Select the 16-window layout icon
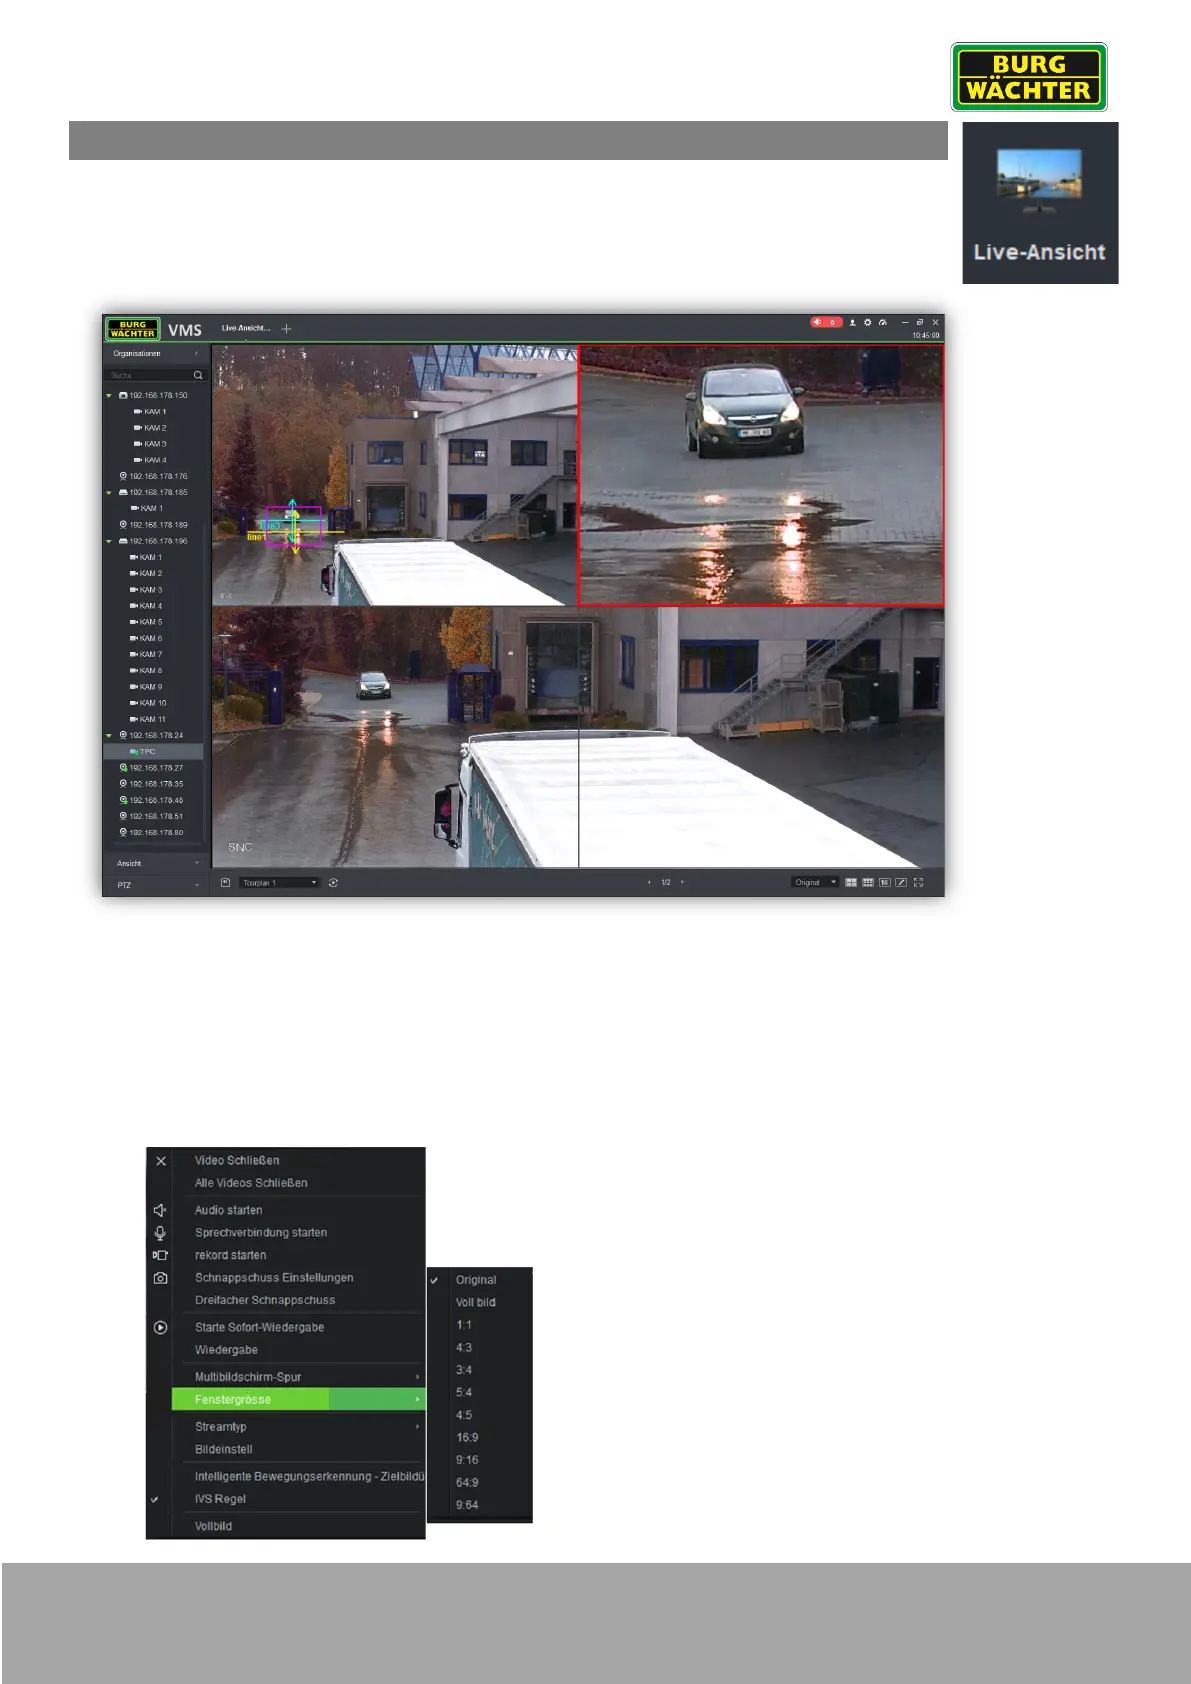Viewport: 1191px width, 1684px height. [x=884, y=883]
